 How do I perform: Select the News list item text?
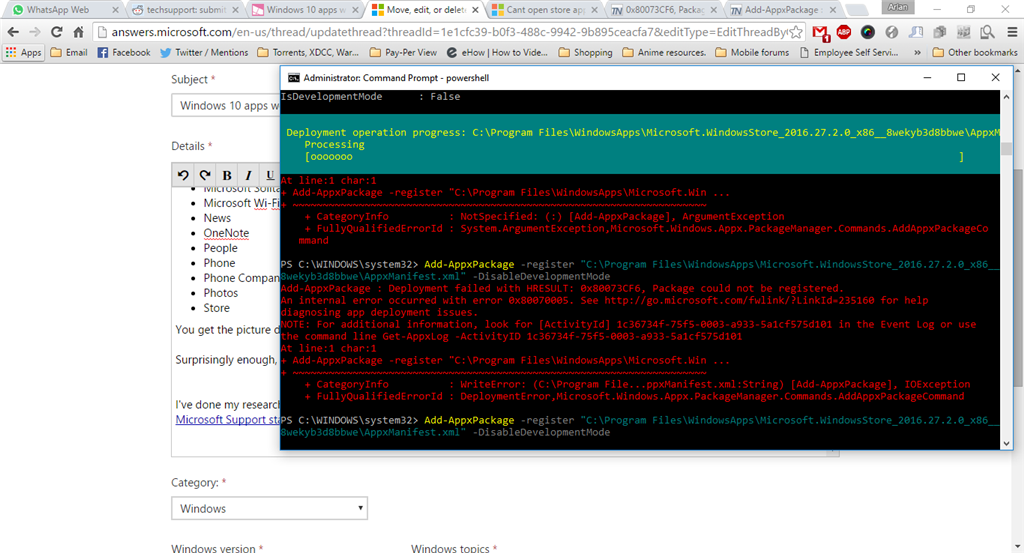pyautogui.click(x=217, y=218)
